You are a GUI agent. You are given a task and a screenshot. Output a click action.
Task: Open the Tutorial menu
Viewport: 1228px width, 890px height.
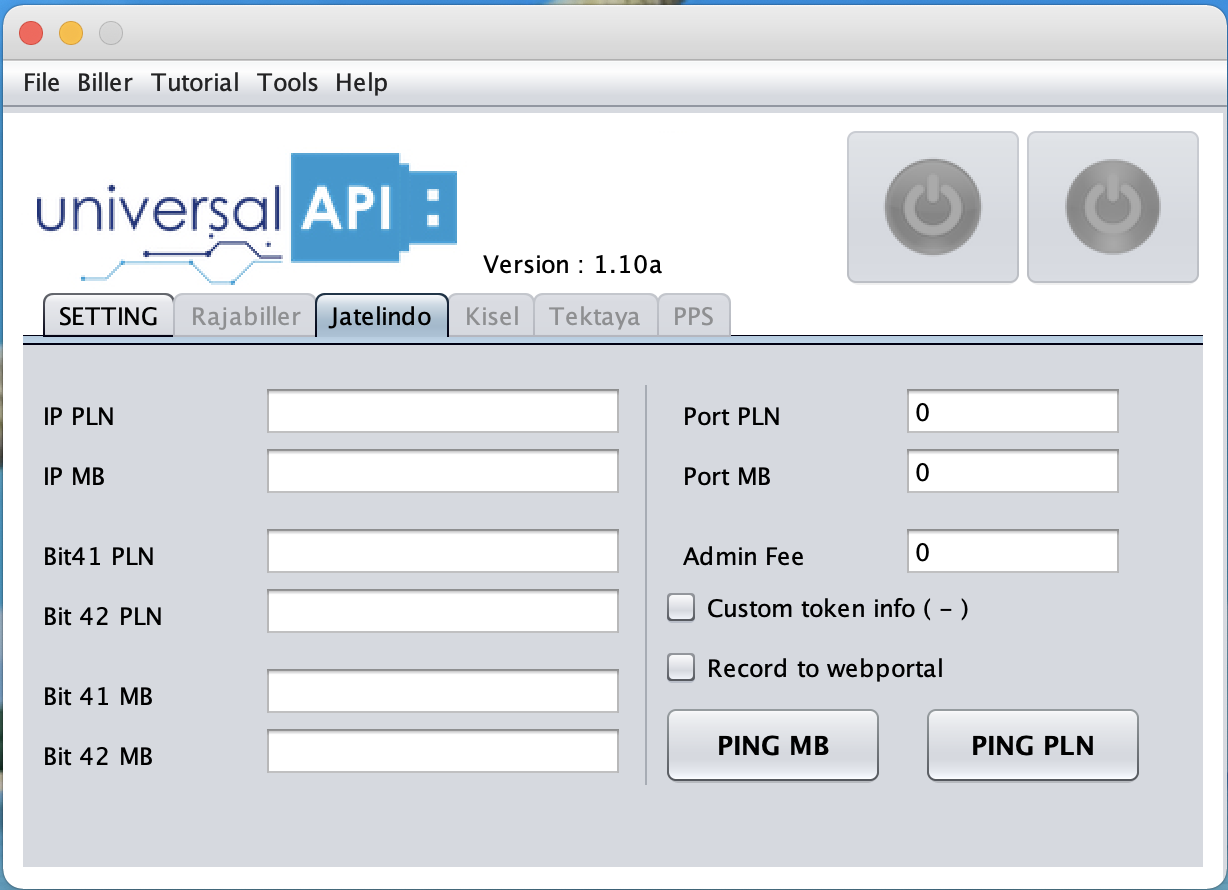pyautogui.click(x=195, y=83)
